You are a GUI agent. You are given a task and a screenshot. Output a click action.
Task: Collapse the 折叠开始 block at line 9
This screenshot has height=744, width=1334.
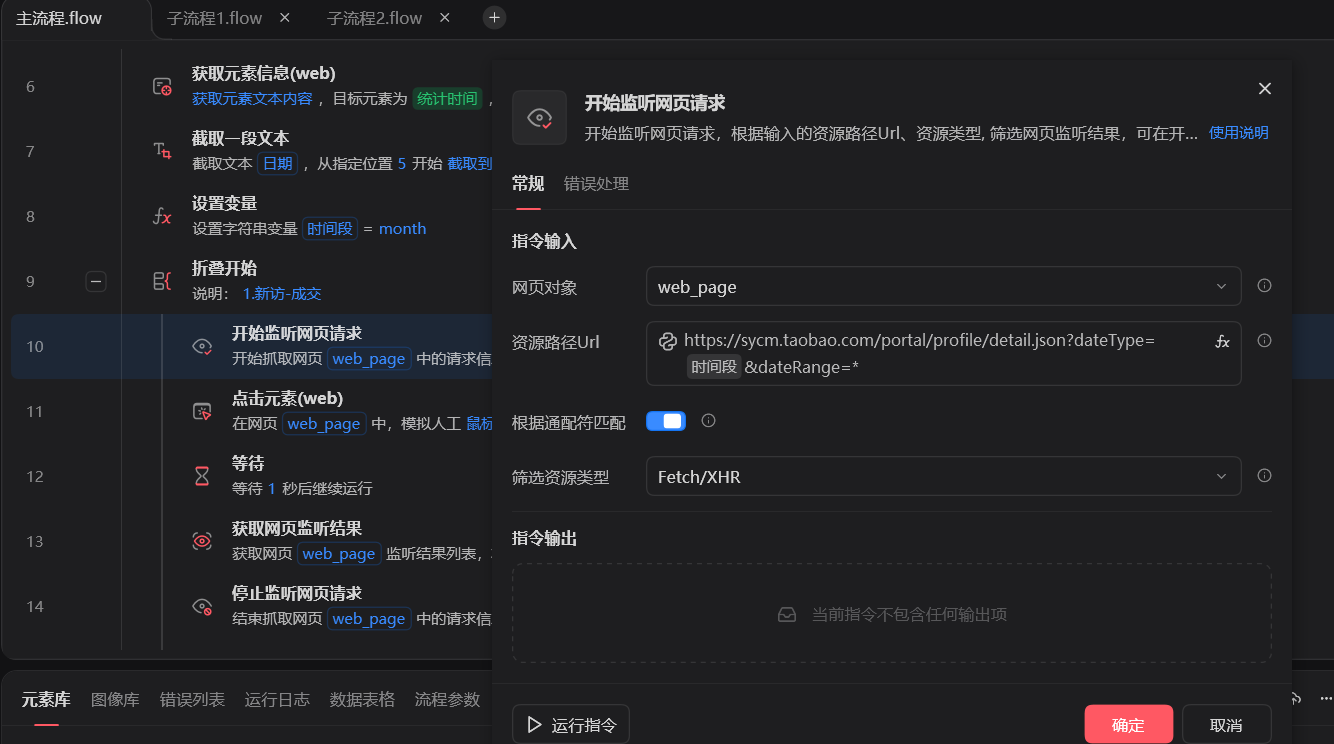coord(96,282)
